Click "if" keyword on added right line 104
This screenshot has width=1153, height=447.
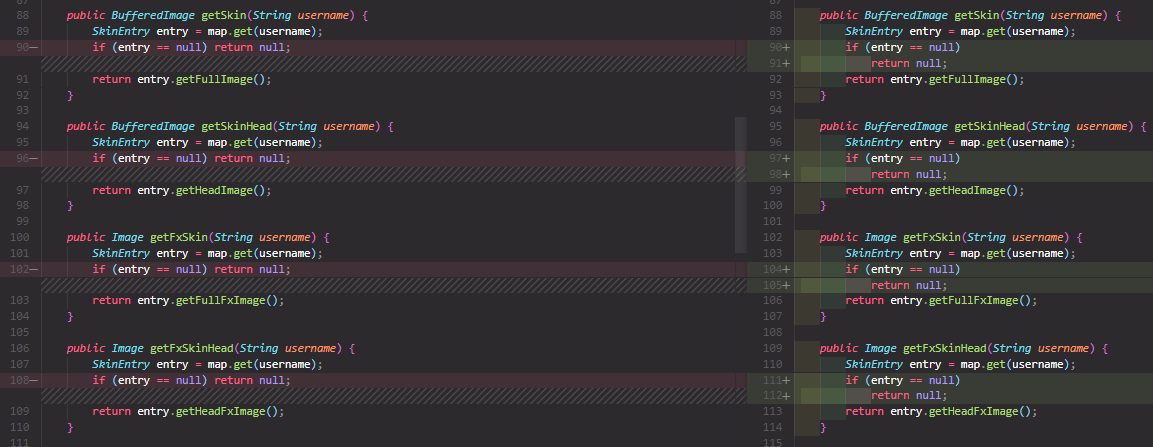[852, 269]
